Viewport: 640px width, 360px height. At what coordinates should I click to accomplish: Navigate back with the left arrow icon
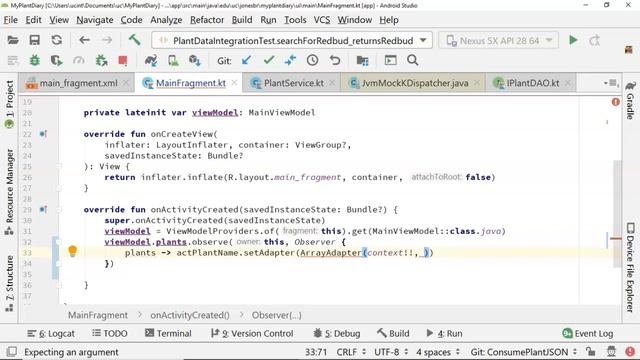(84, 40)
